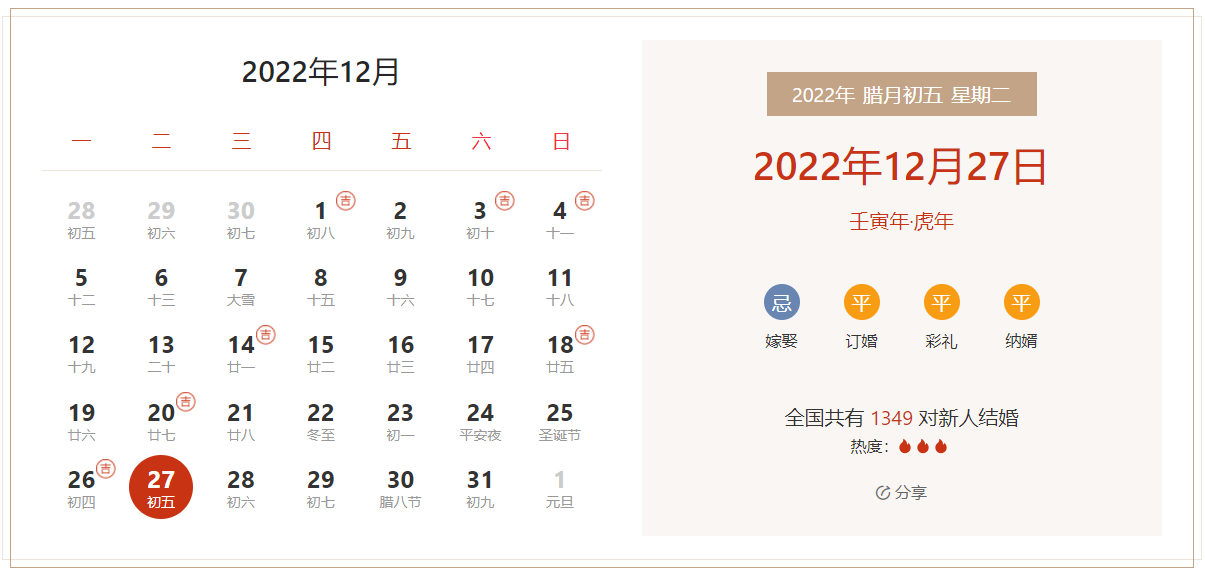1205x575 pixels.
Task: Click the 吉 badge on December 1
Action: point(346,201)
